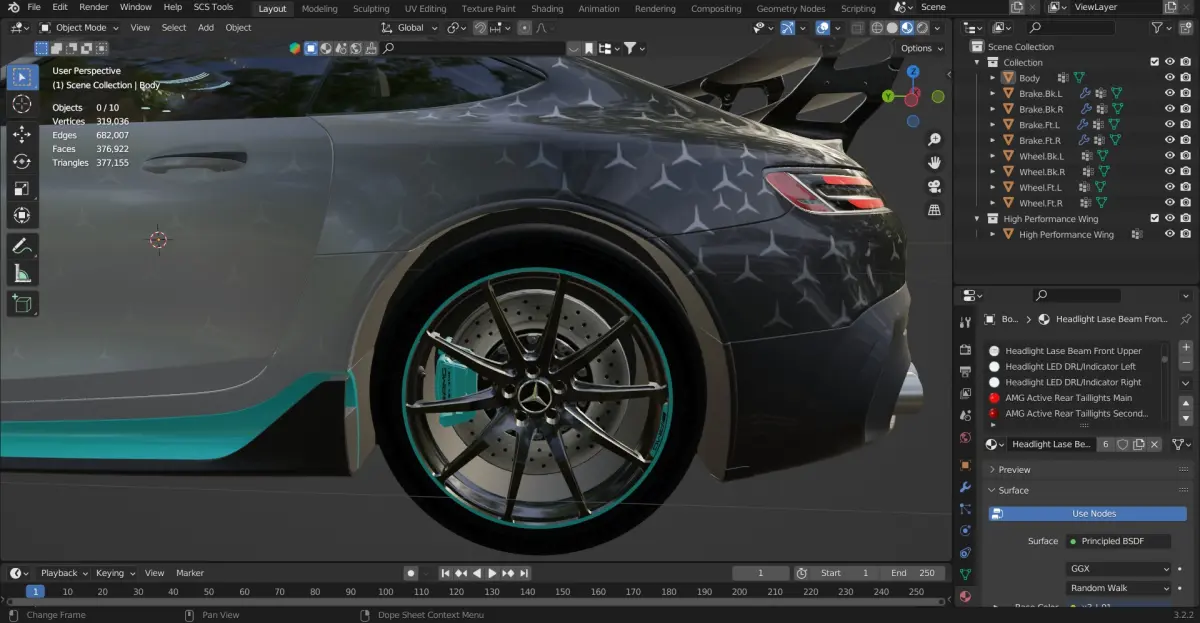Viewport: 1200px width, 623px height.
Task: Activate the 3D Cursor tool
Action: pyautogui.click(x=22, y=104)
